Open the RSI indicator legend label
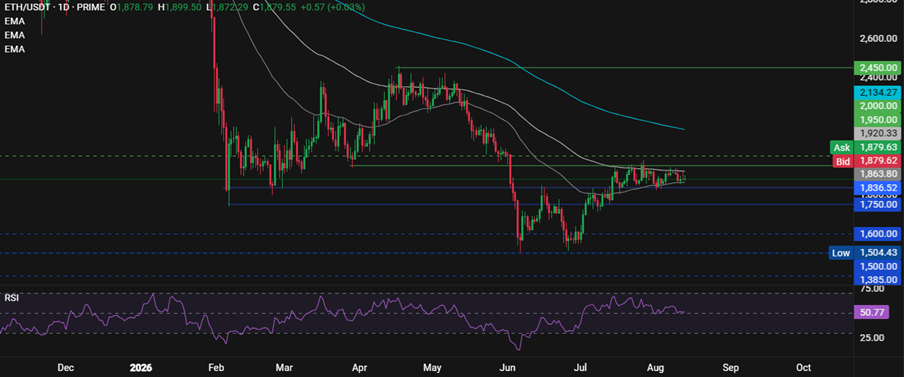The height and width of the screenshot is (377, 904). coord(11,297)
